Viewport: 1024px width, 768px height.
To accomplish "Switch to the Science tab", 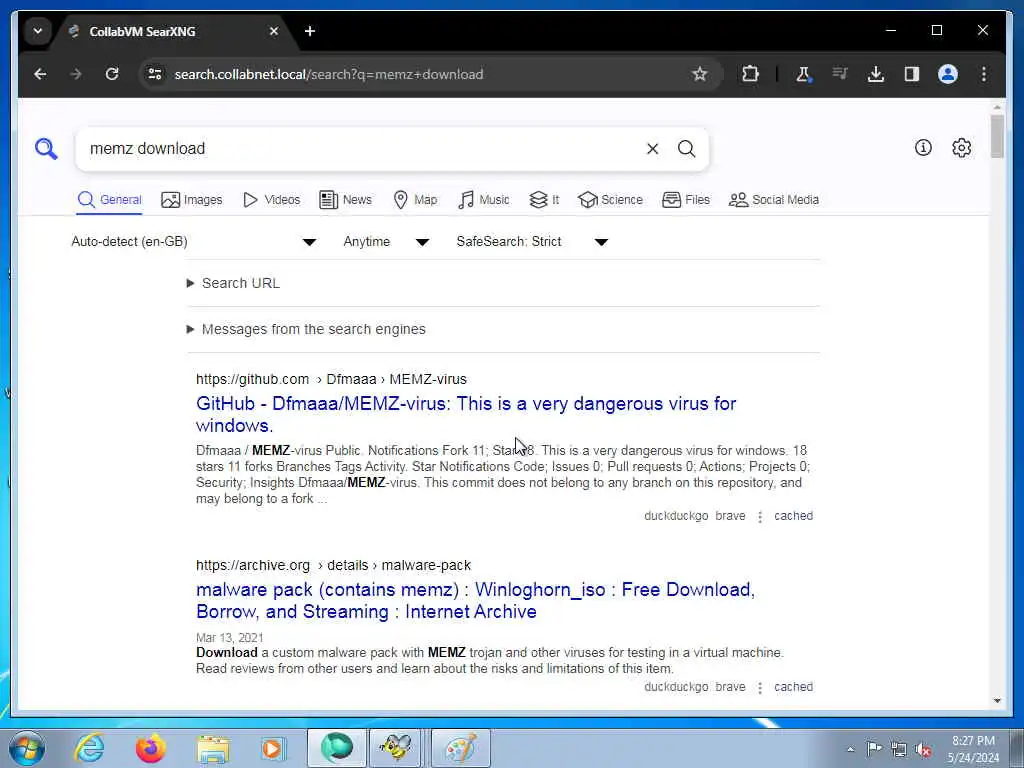I will [610, 200].
